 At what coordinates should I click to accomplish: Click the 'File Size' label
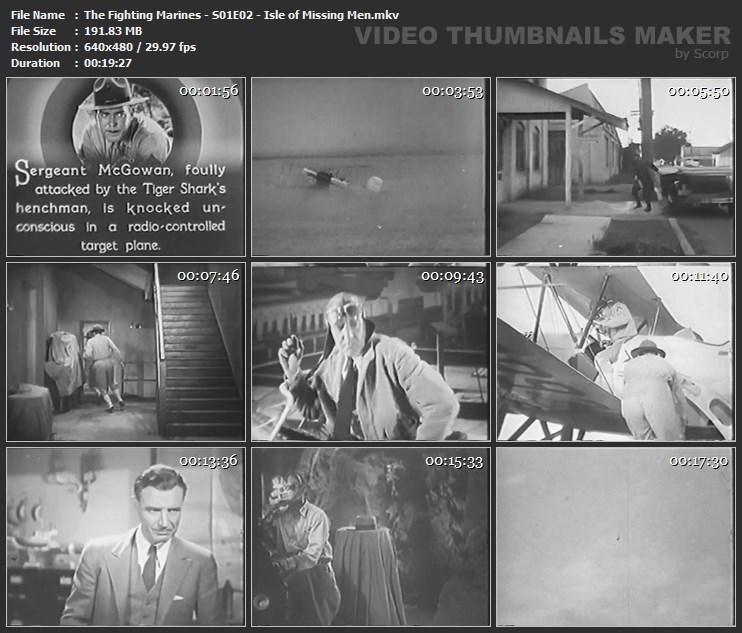coord(33,31)
